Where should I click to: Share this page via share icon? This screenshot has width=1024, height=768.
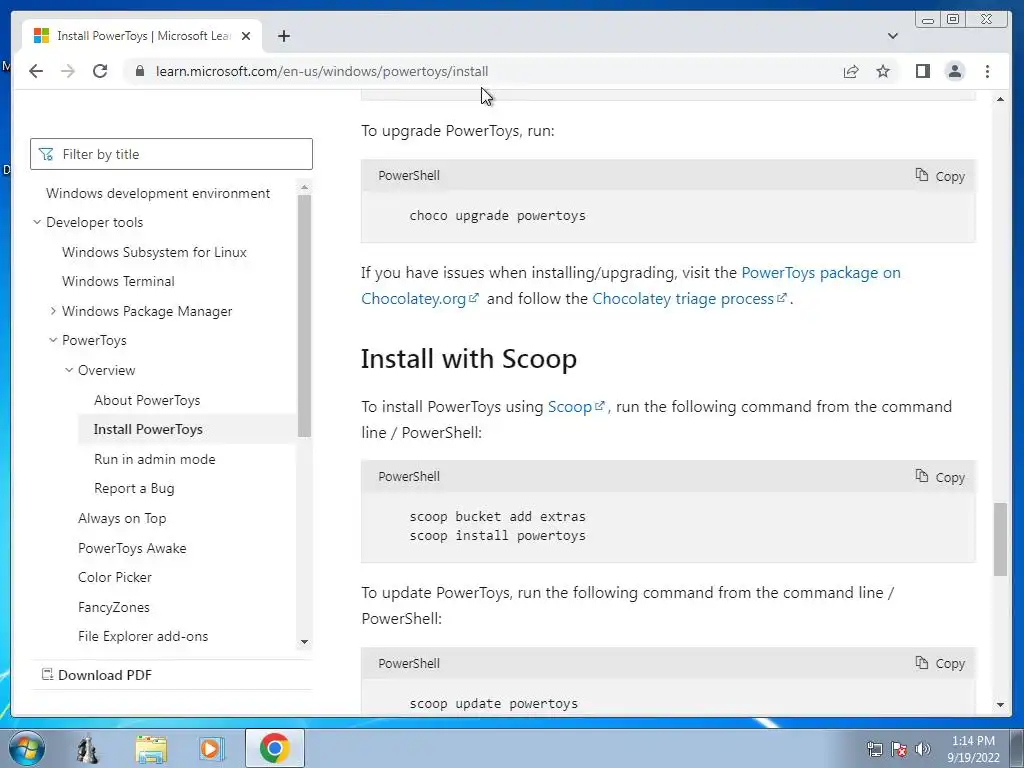(x=851, y=71)
